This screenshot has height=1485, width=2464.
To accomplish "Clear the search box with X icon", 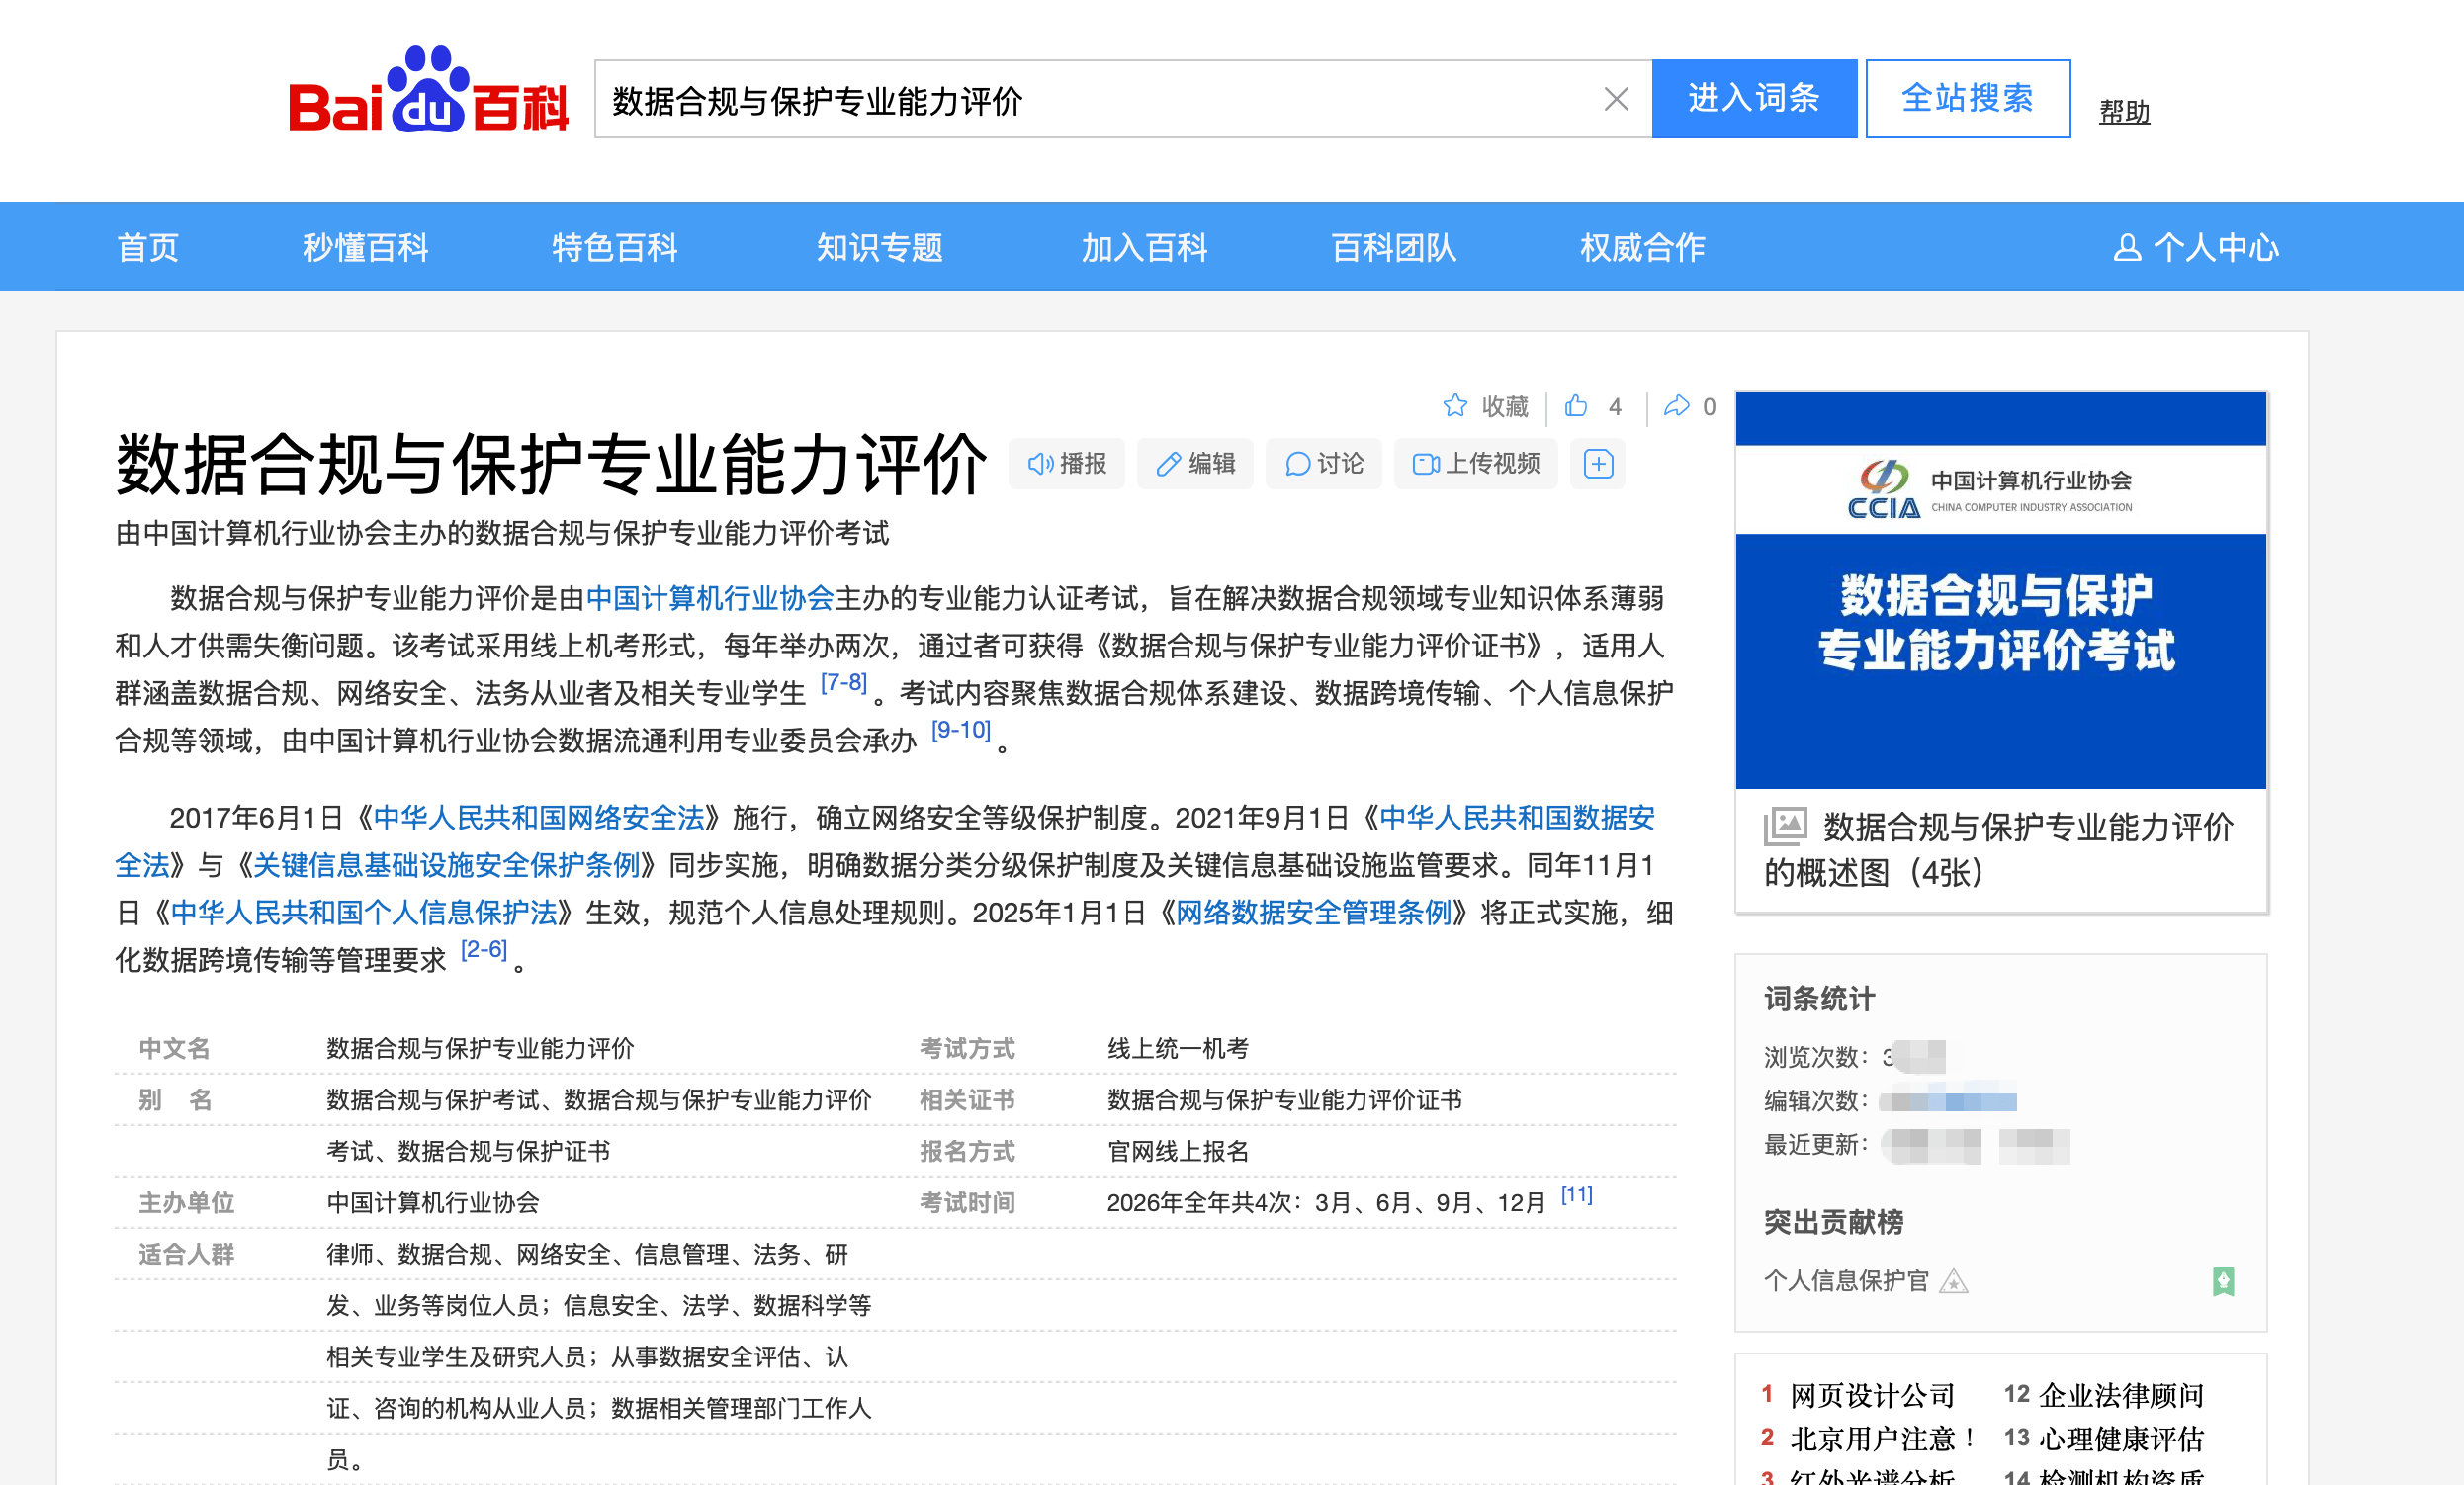I will point(1616,99).
